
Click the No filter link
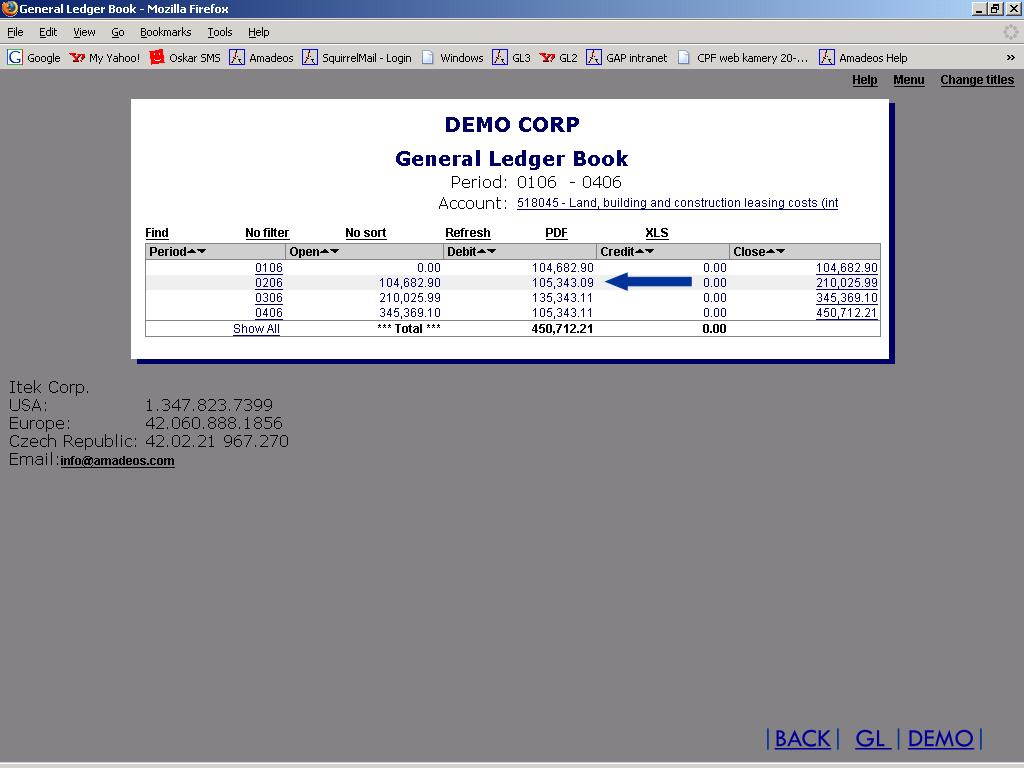(x=267, y=232)
